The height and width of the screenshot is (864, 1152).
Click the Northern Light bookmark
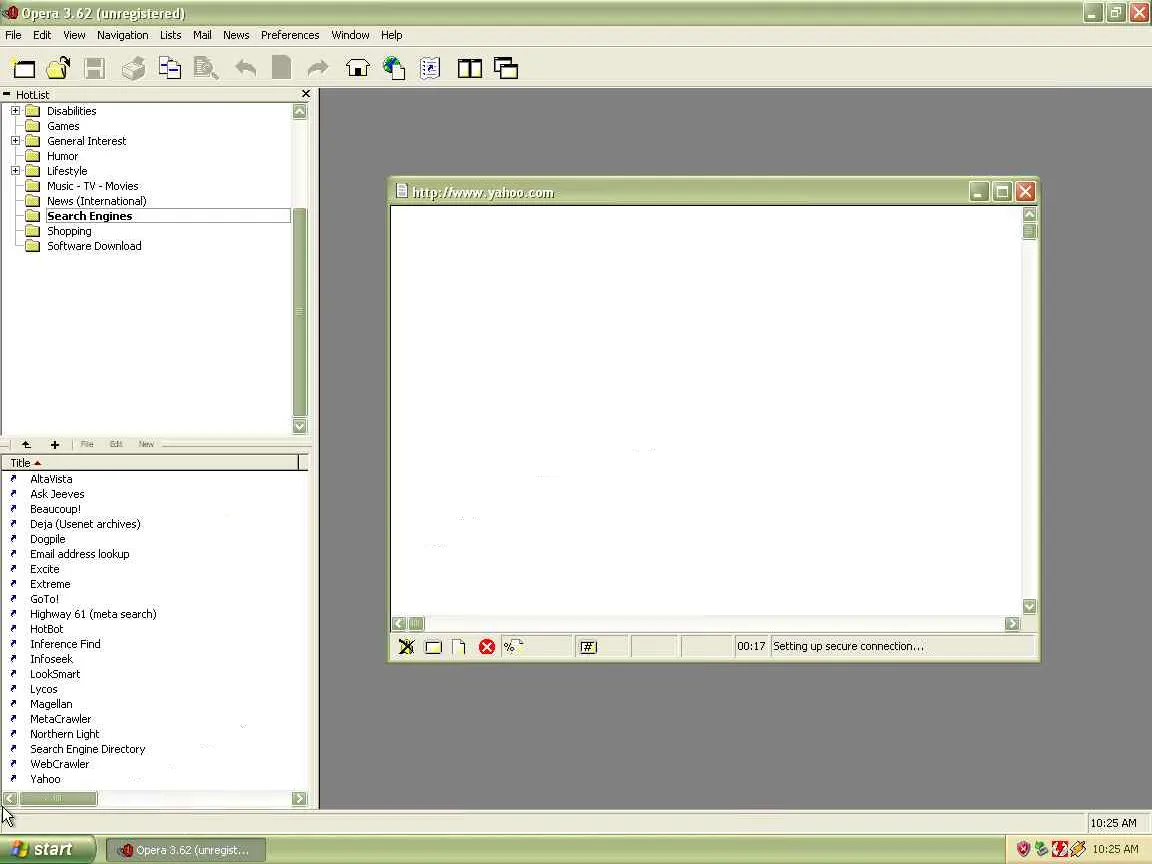[65, 734]
